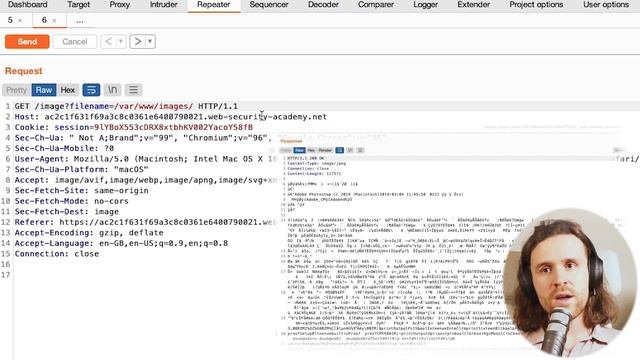Screen dimensions: 640x360
Task: Switch to the Logger tab
Action: (x=425, y=5)
